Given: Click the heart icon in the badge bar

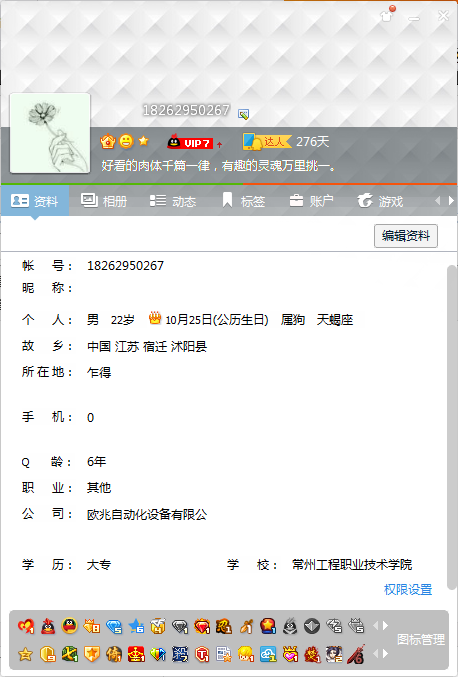Looking at the screenshot, I should pos(25,626).
